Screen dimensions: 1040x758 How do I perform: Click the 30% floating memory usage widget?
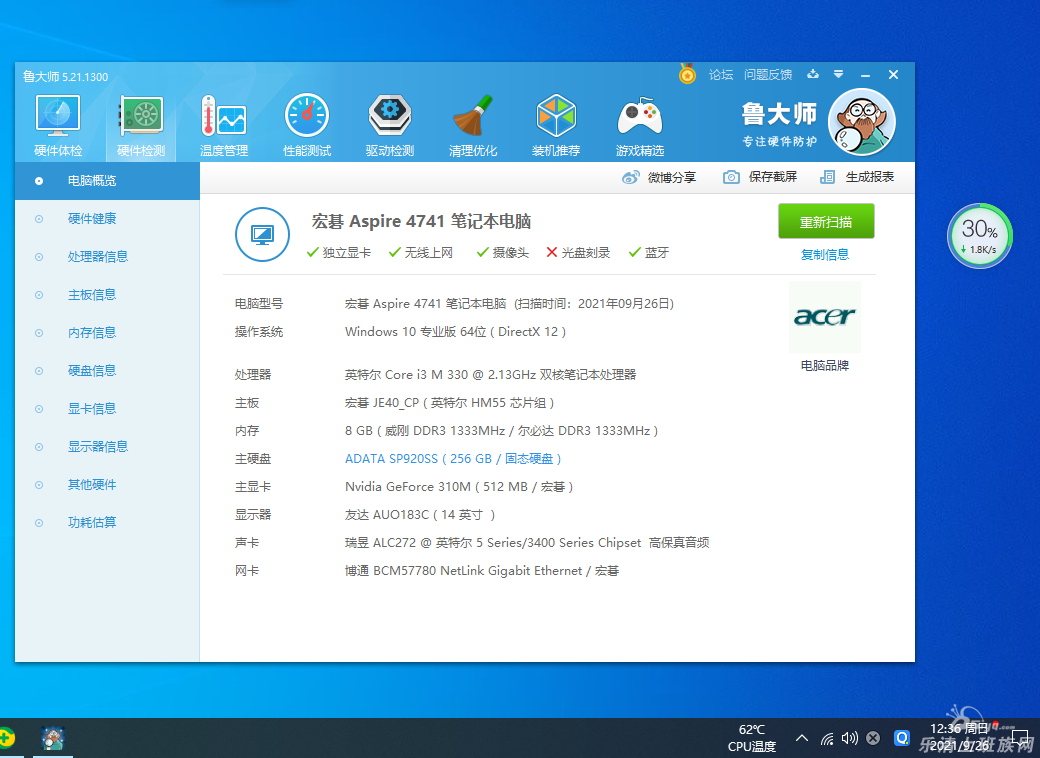(979, 236)
